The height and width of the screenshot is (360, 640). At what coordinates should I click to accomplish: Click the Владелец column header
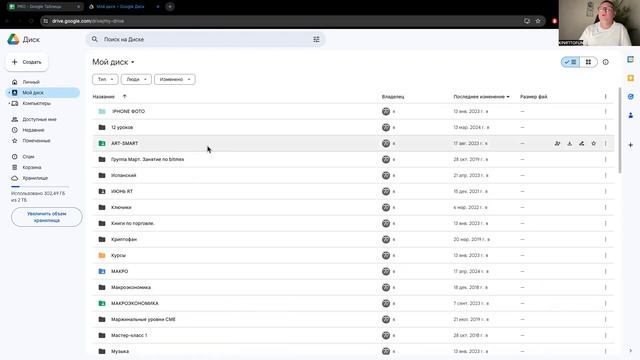pos(393,97)
